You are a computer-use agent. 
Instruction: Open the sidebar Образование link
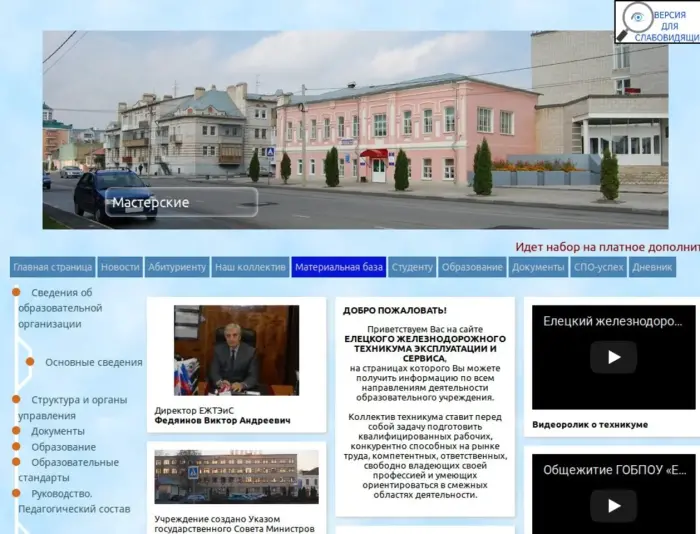63,447
